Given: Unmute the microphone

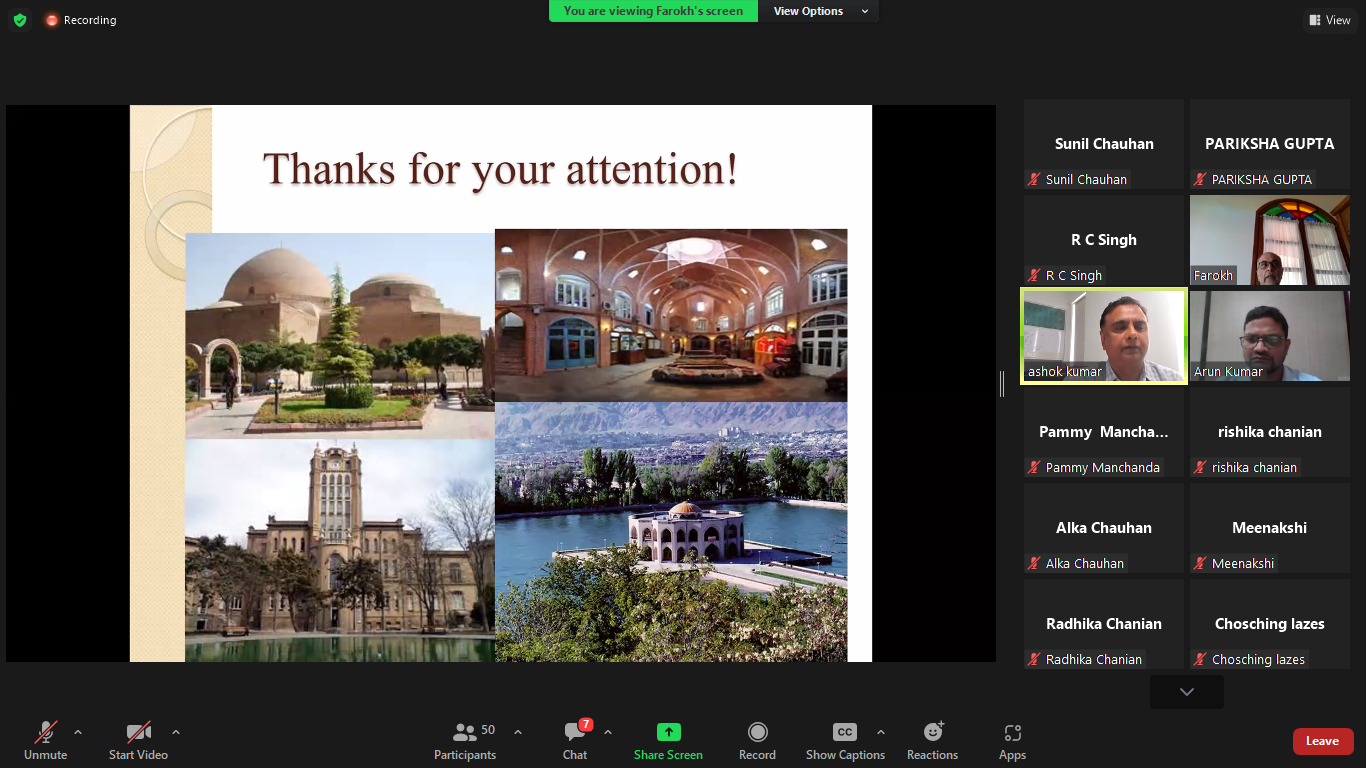Looking at the screenshot, I should click(46, 741).
